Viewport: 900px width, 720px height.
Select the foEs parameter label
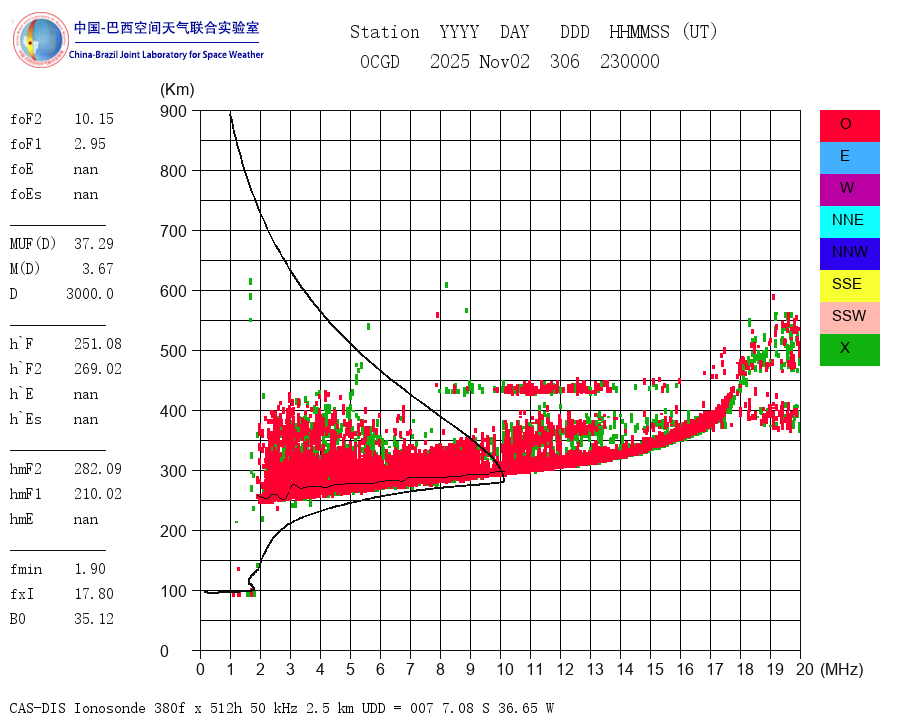click(26, 194)
